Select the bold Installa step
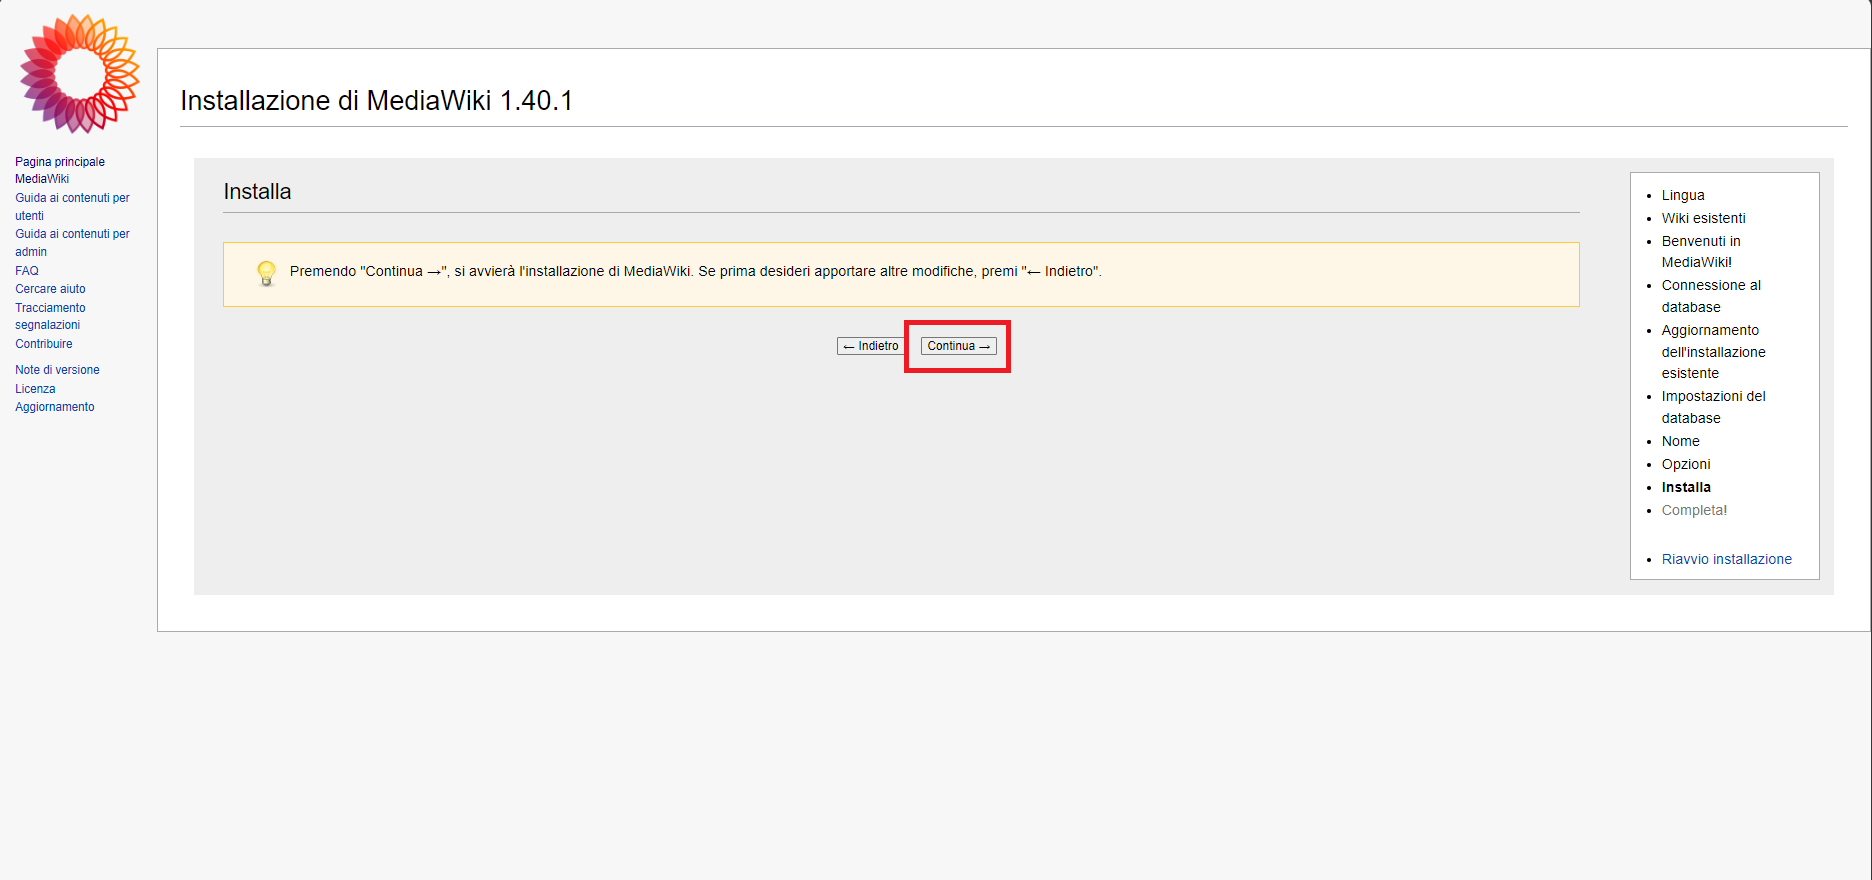This screenshot has width=1872, height=880. pos(1686,487)
